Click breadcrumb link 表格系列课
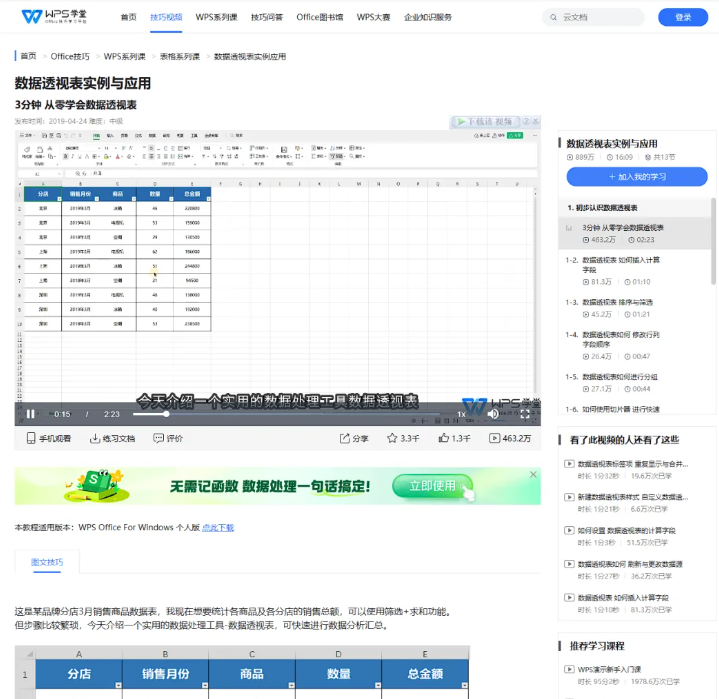Viewport: 719px width, 699px height. 180,56
